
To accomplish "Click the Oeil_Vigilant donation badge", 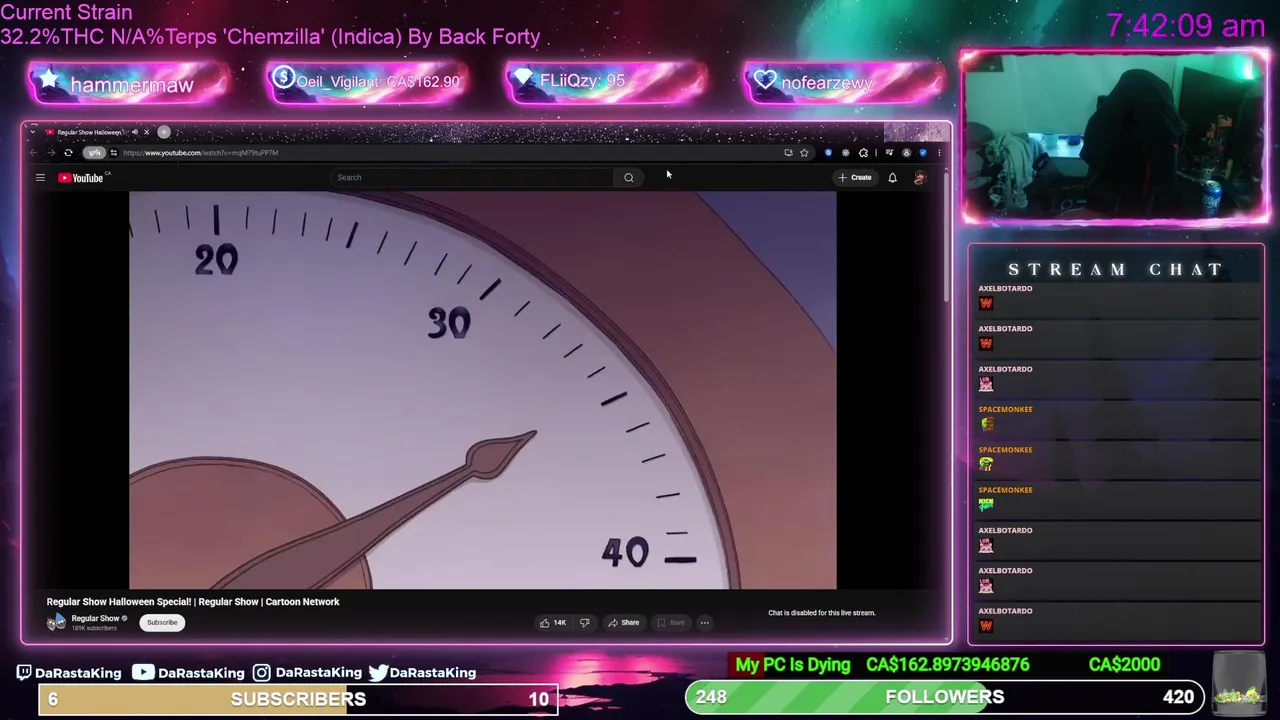I will pos(367,82).
